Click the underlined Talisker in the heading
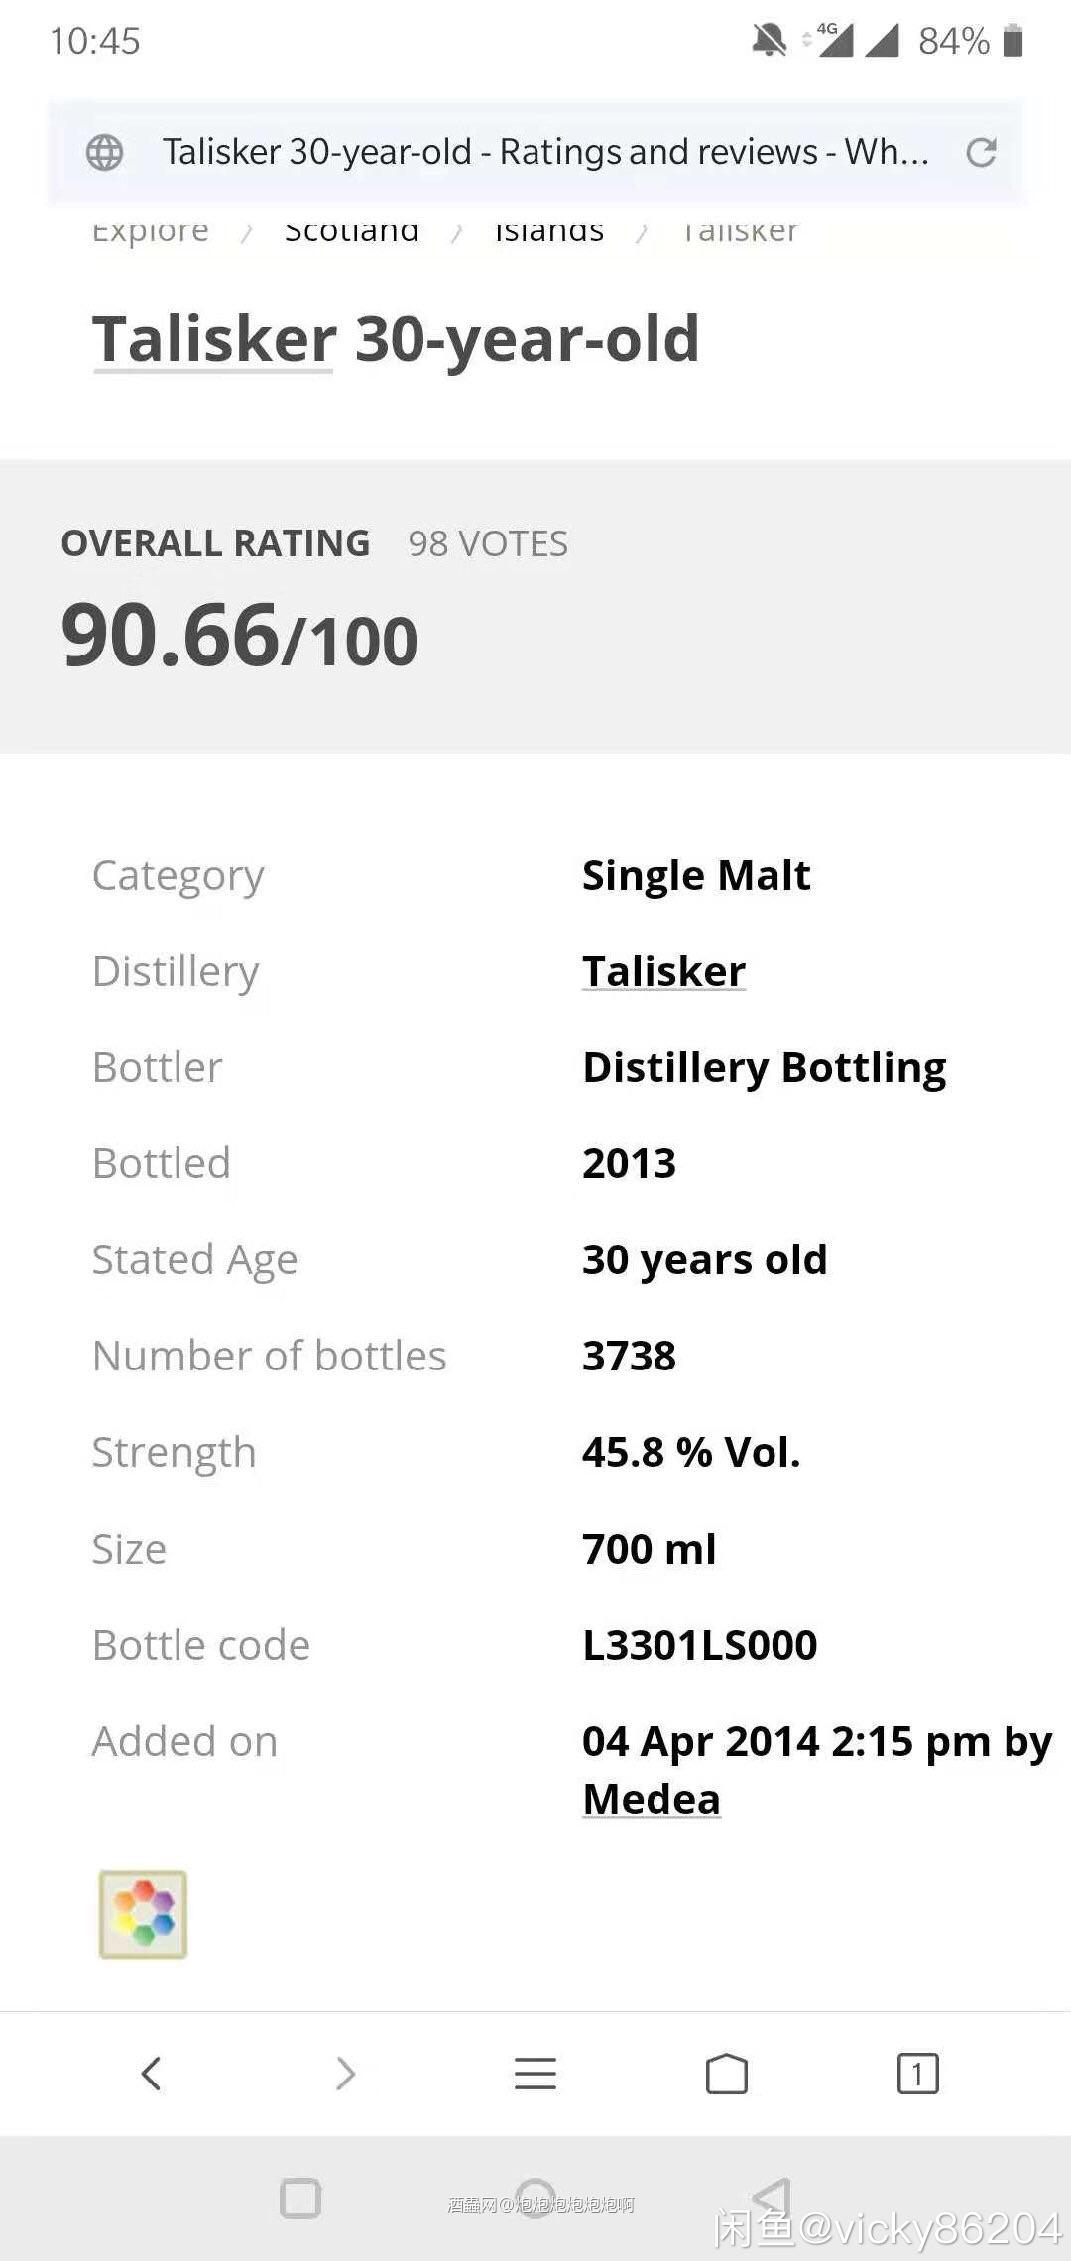This screenshot has width=1071, height=2261. click(x=214, y=340)
